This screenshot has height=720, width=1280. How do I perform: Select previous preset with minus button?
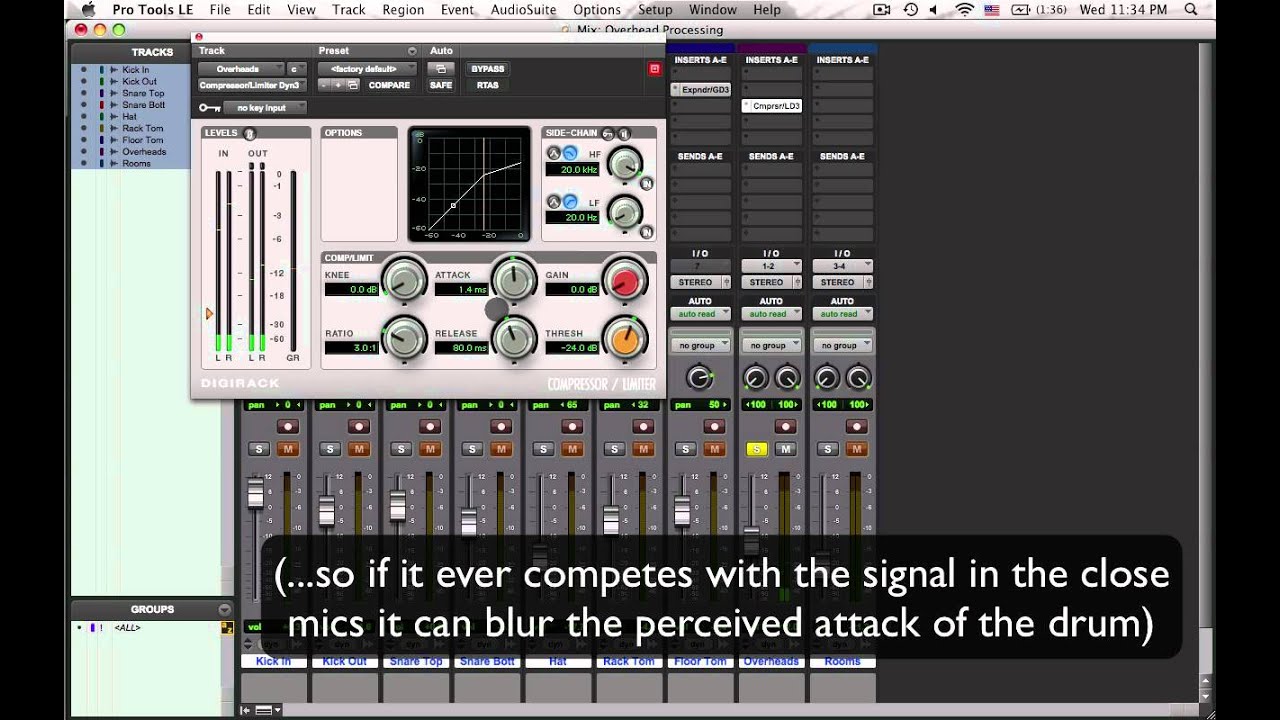(x=325, y=85)
